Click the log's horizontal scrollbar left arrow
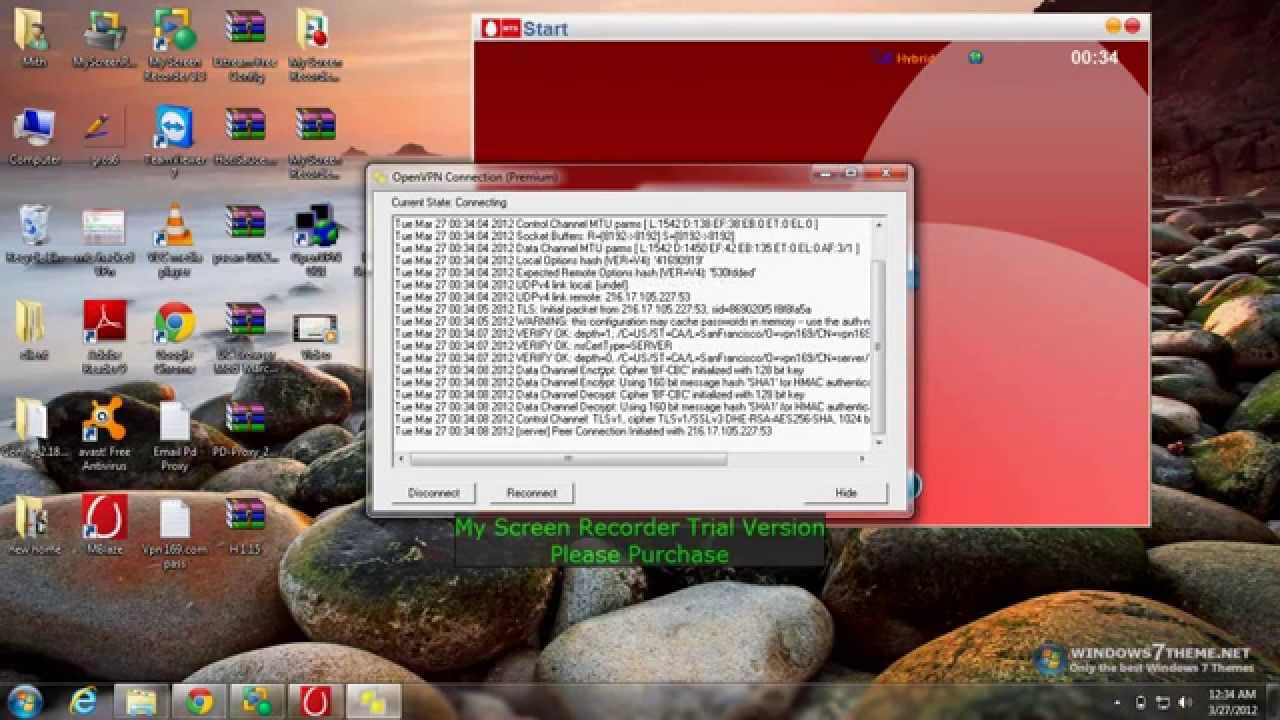The width and height of the screenshot is (1280, 720). [402, 459]
